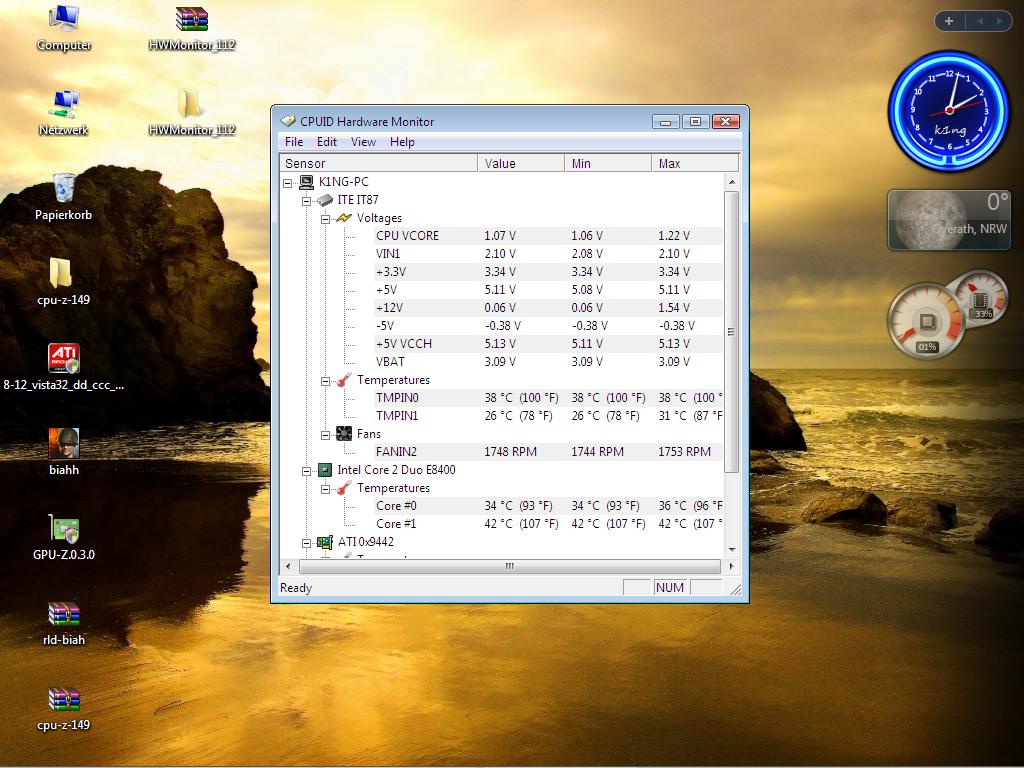The height and width of the screenshot is (768, 1024).
Task: Open the Edit menu
Action: (327, 142)
